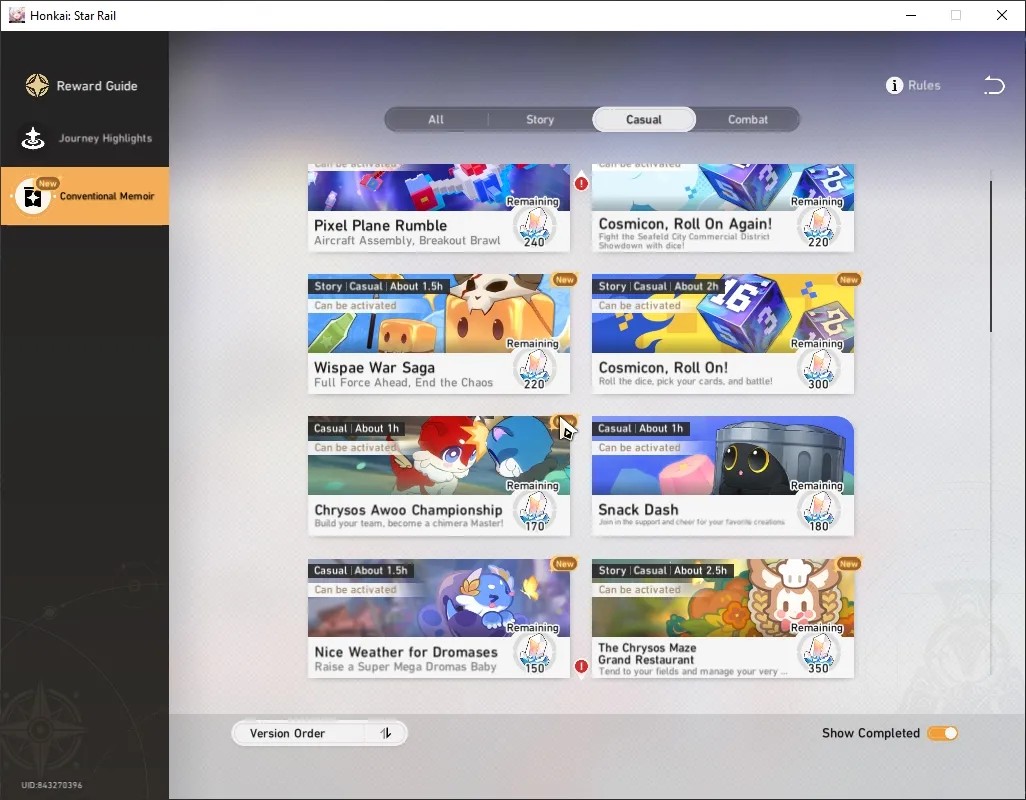Select the Cosmicon, Roll On! dice banner image
The image size is (1026, 800).
(722, 313)
